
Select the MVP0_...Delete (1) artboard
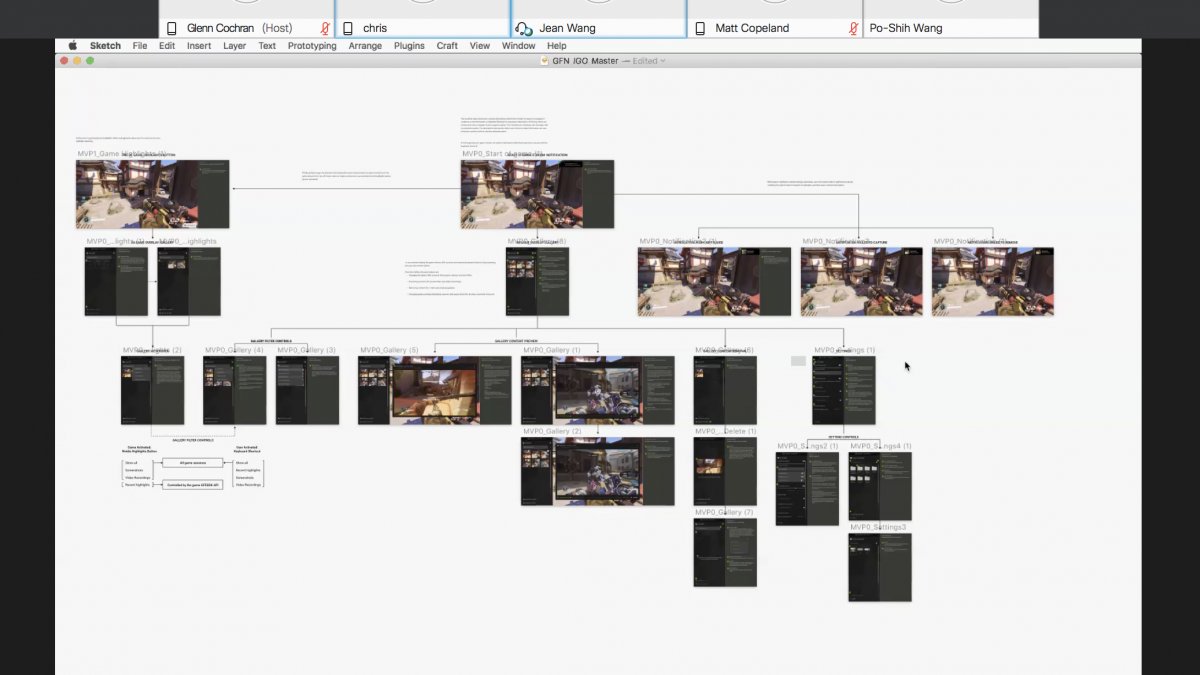tap(725, 471)
